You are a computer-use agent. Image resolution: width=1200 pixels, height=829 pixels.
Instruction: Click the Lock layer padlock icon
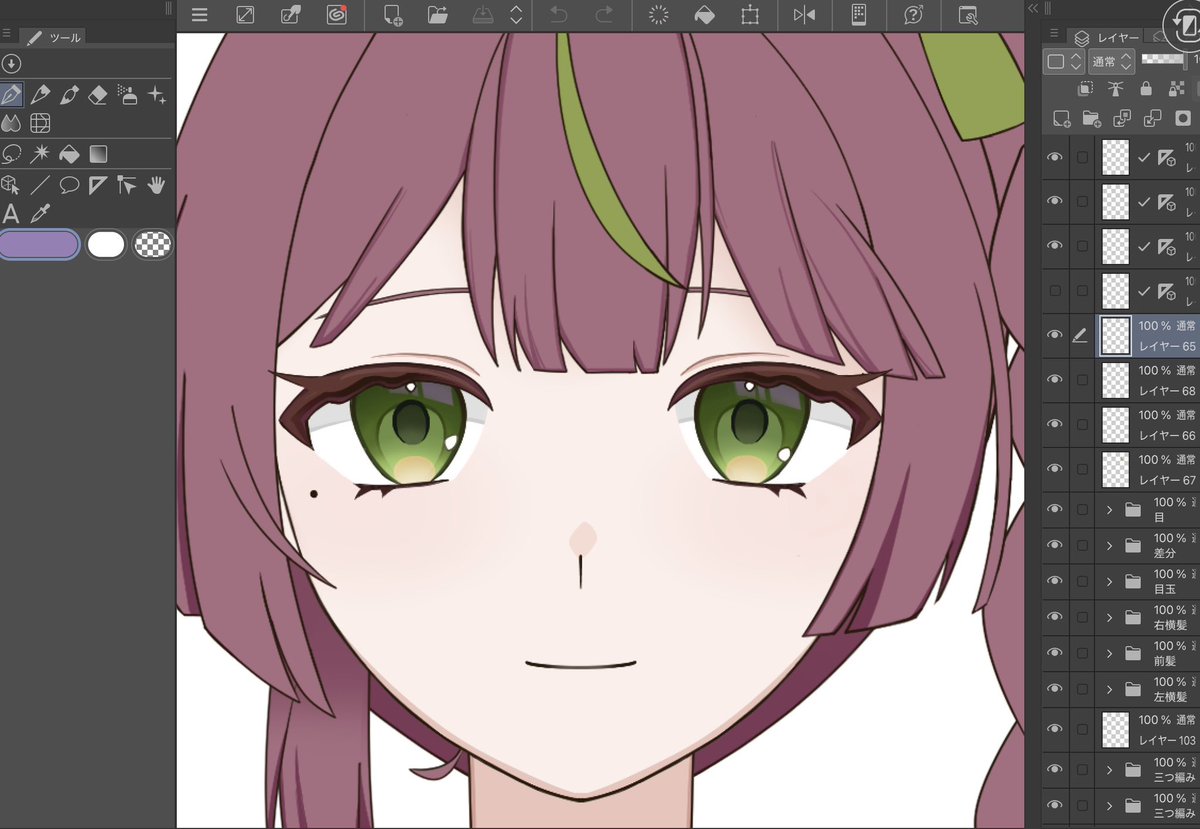coord(1146,90)
